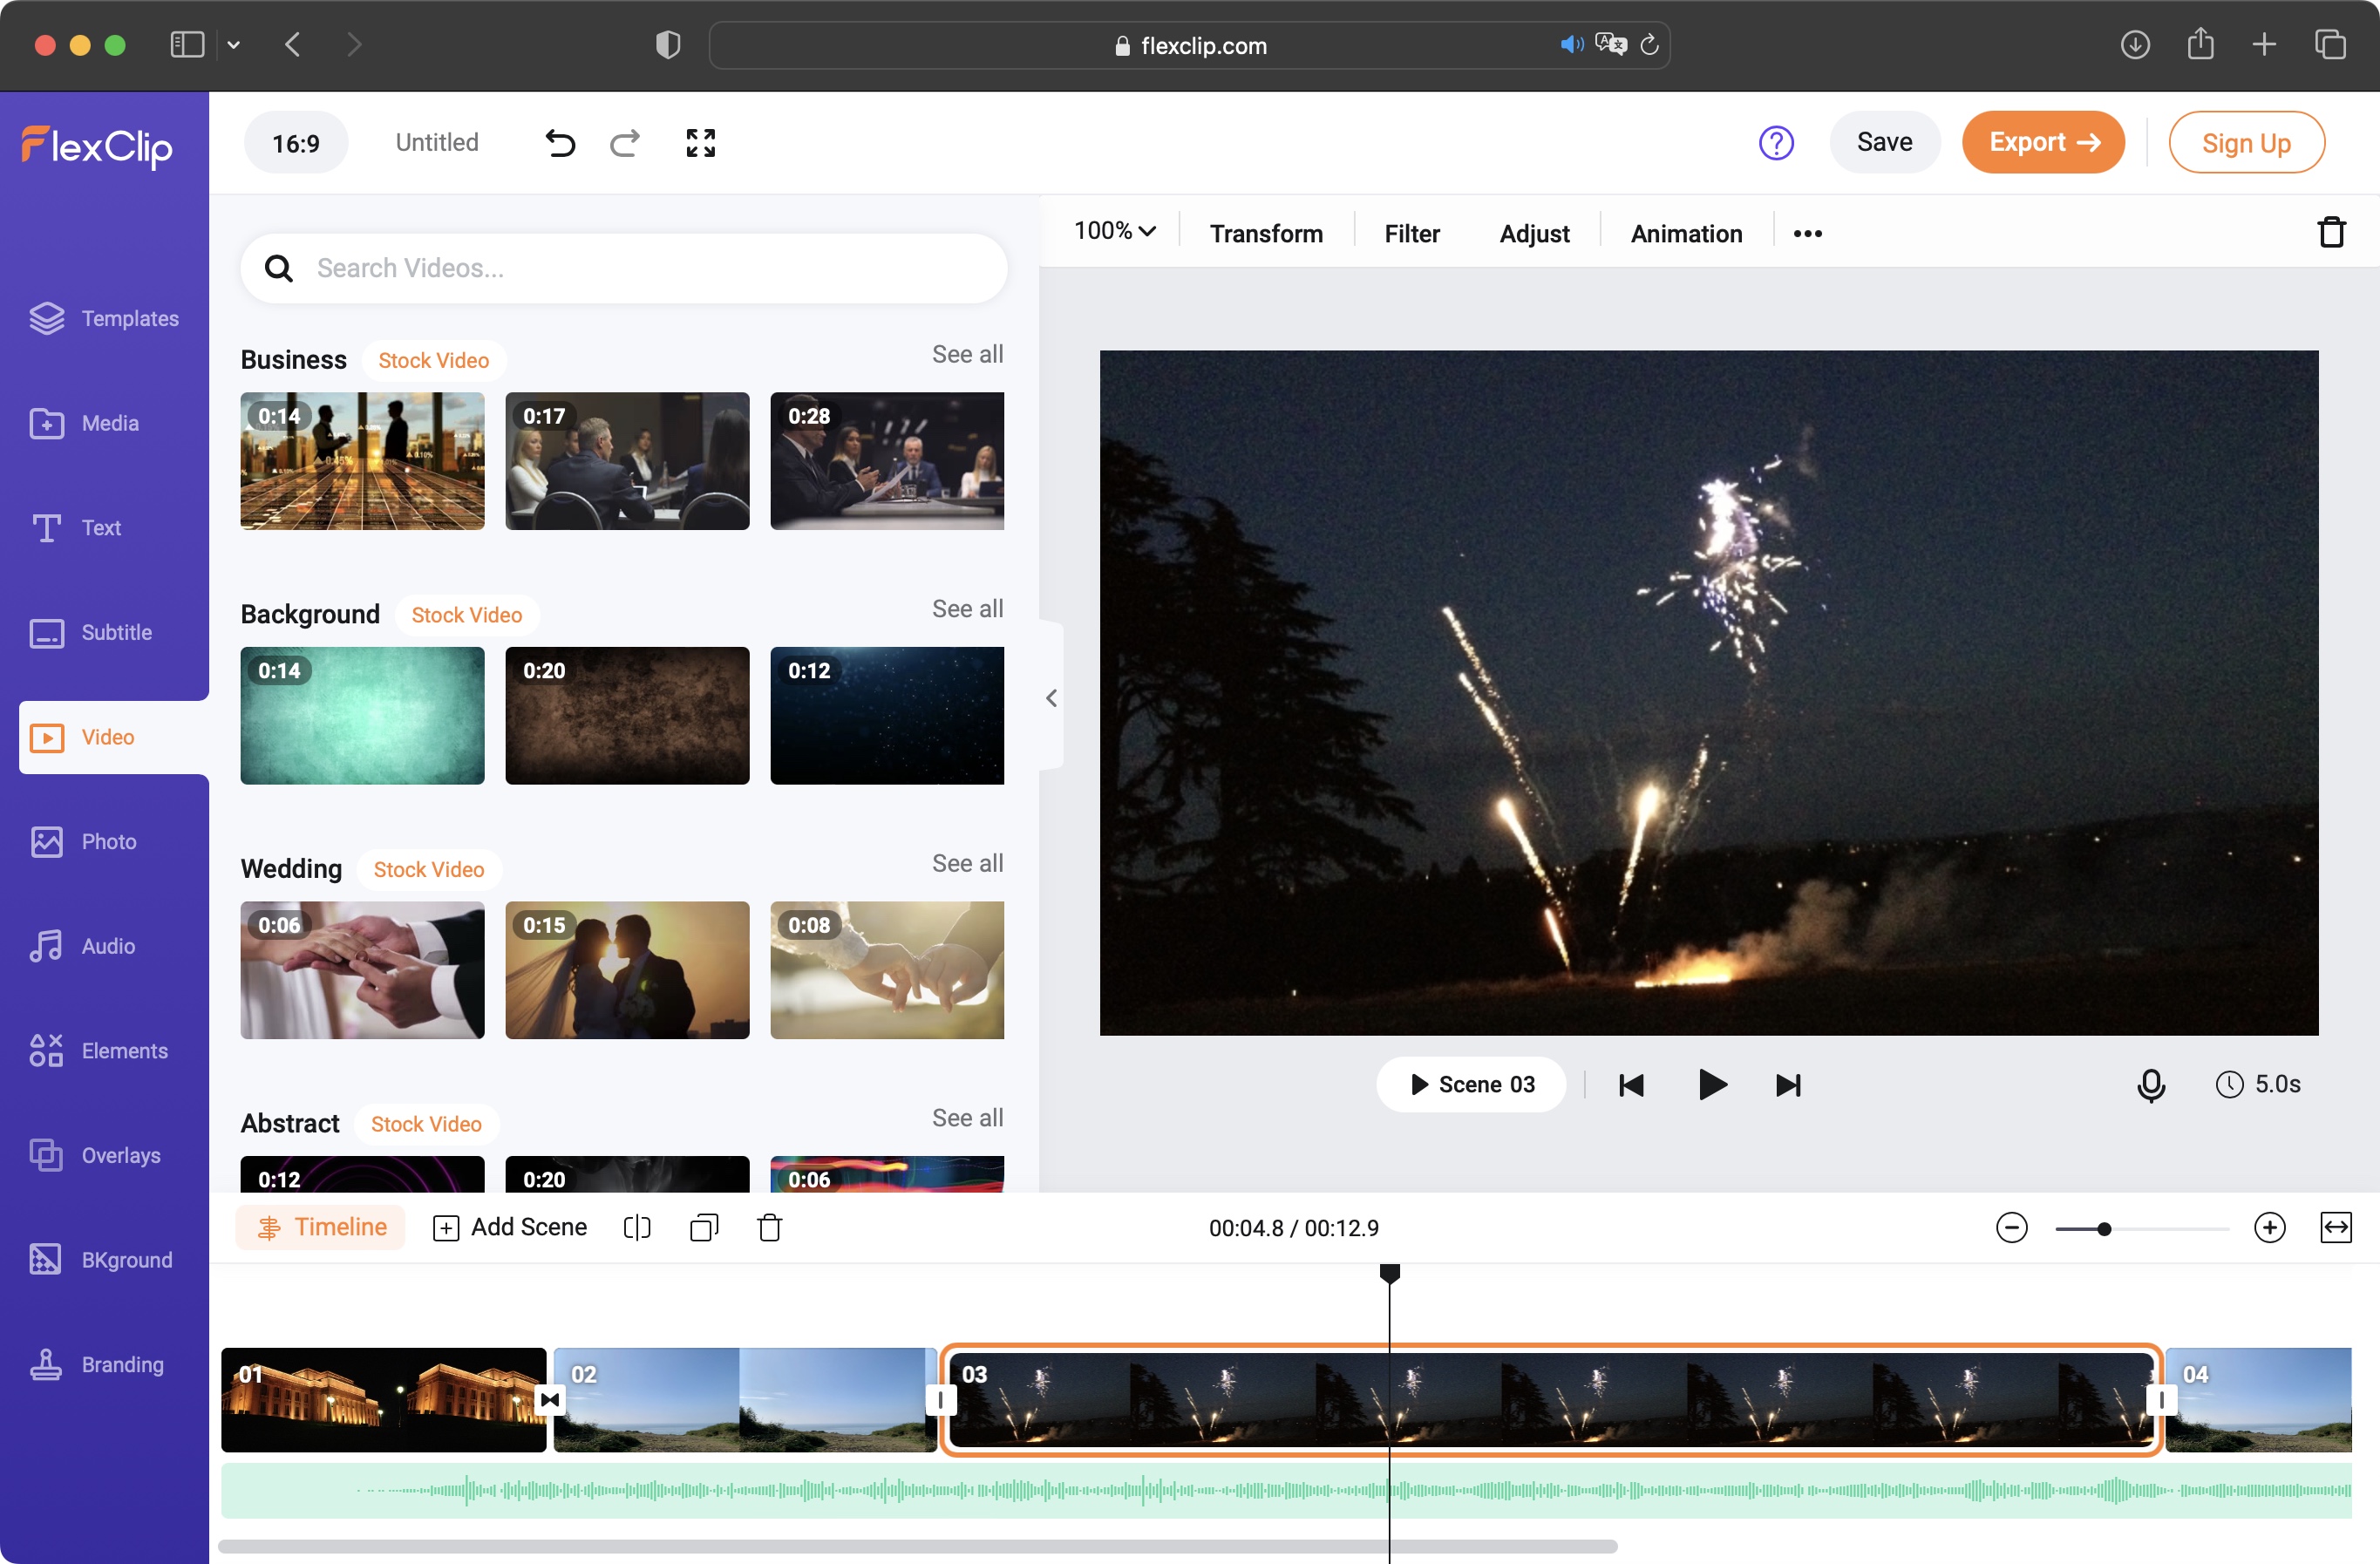The width and height of the screenshot is (2380, 1564).
Task: Click the Export button
Action: coord(2045,141)
